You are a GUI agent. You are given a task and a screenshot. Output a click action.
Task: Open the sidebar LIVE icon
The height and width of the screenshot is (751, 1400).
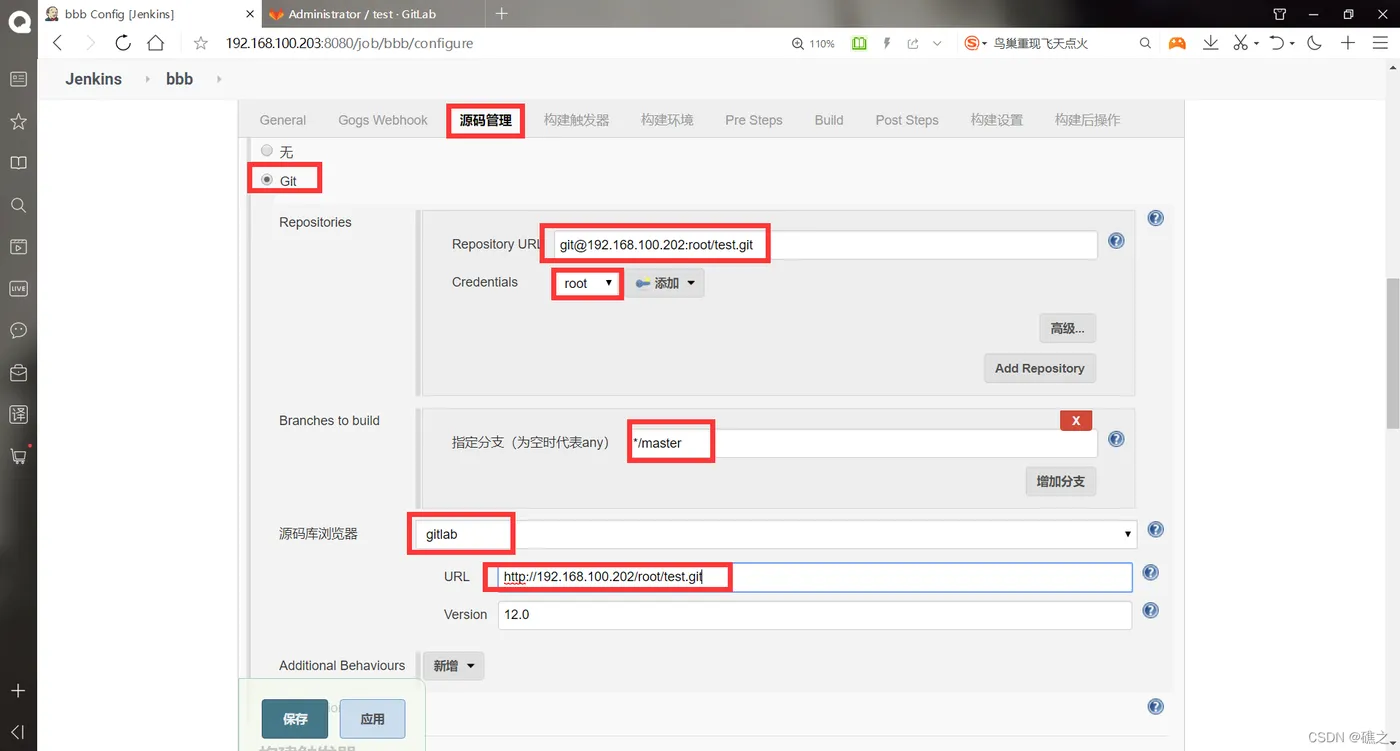(18, 288)
